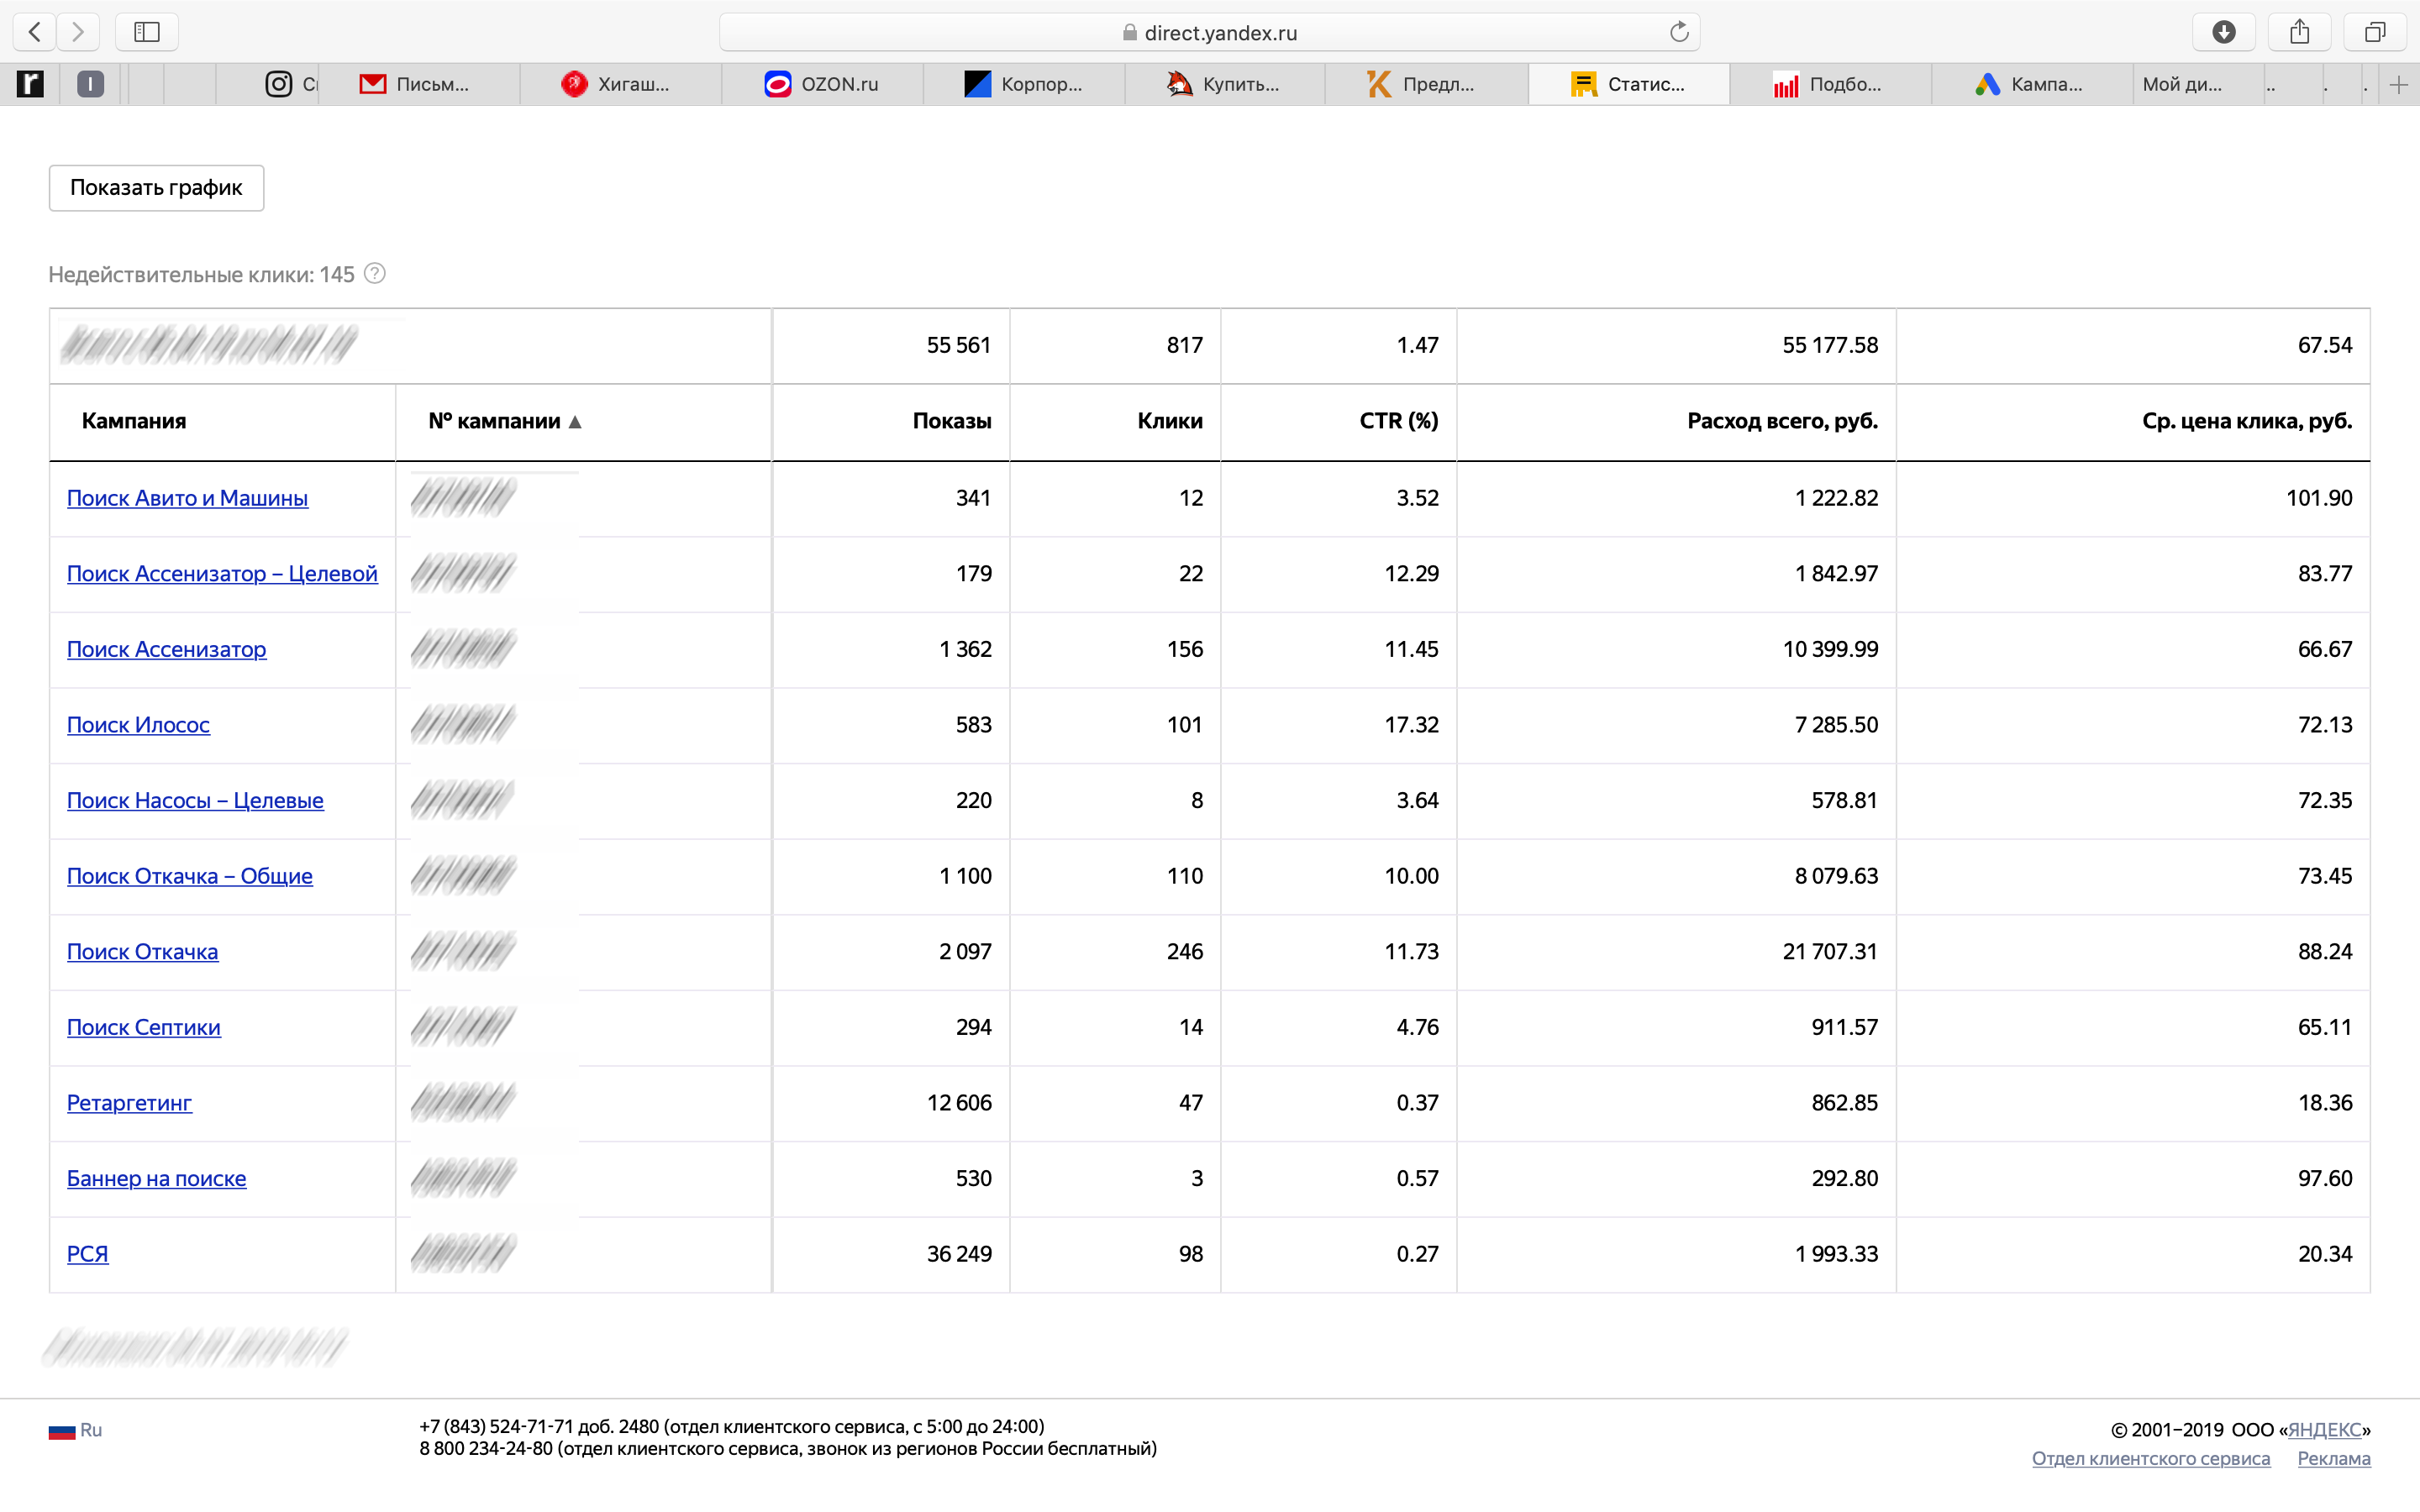Open the РСЯ campaign link
Screen dimensions: 2420x1512
pyautogui.click(x=87, y=1254)
